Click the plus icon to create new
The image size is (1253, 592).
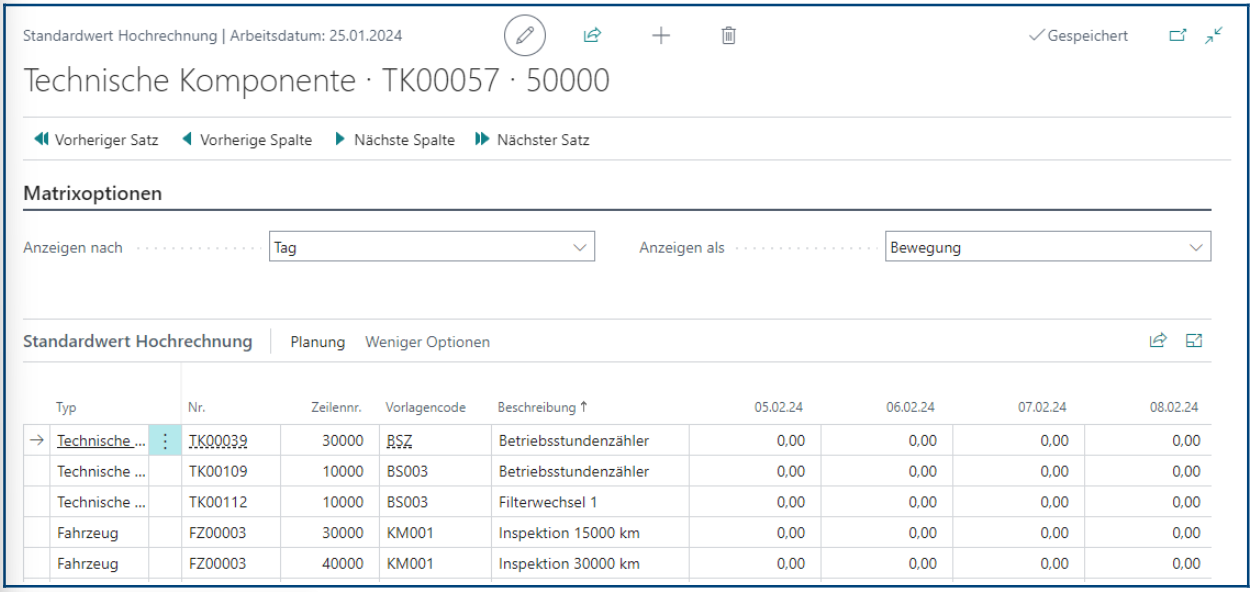pyautogui.click(x=661, y=35)
